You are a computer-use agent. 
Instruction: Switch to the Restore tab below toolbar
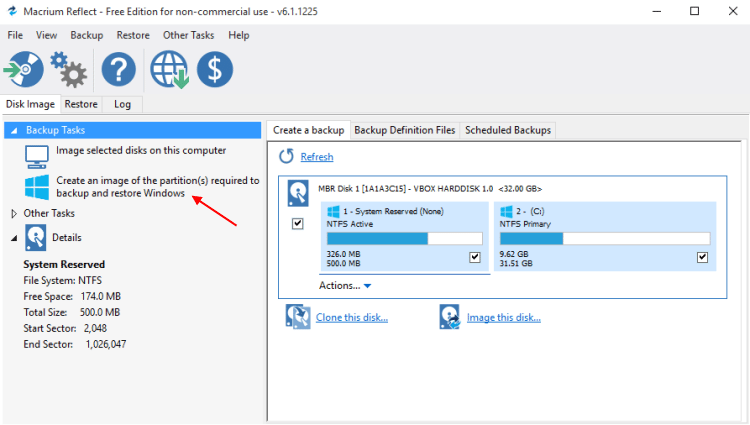click(81, 104)
